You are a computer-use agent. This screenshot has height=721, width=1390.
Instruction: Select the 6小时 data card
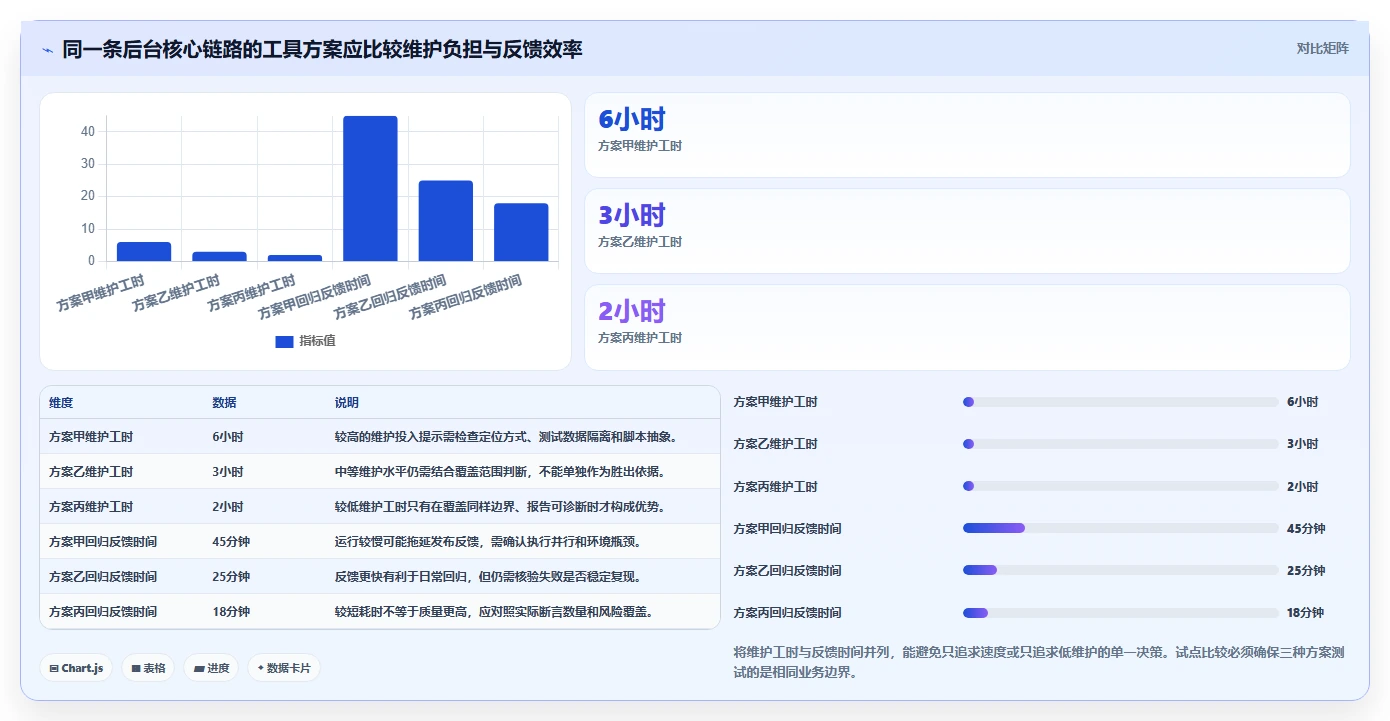tap(967, 135)
